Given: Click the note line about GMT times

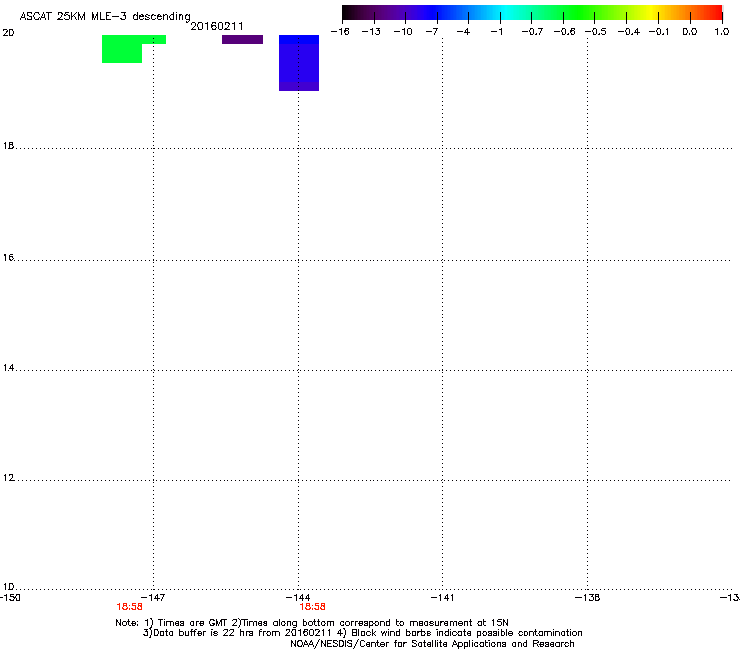Looking at the screenshot, I should (x=312, y=623).
